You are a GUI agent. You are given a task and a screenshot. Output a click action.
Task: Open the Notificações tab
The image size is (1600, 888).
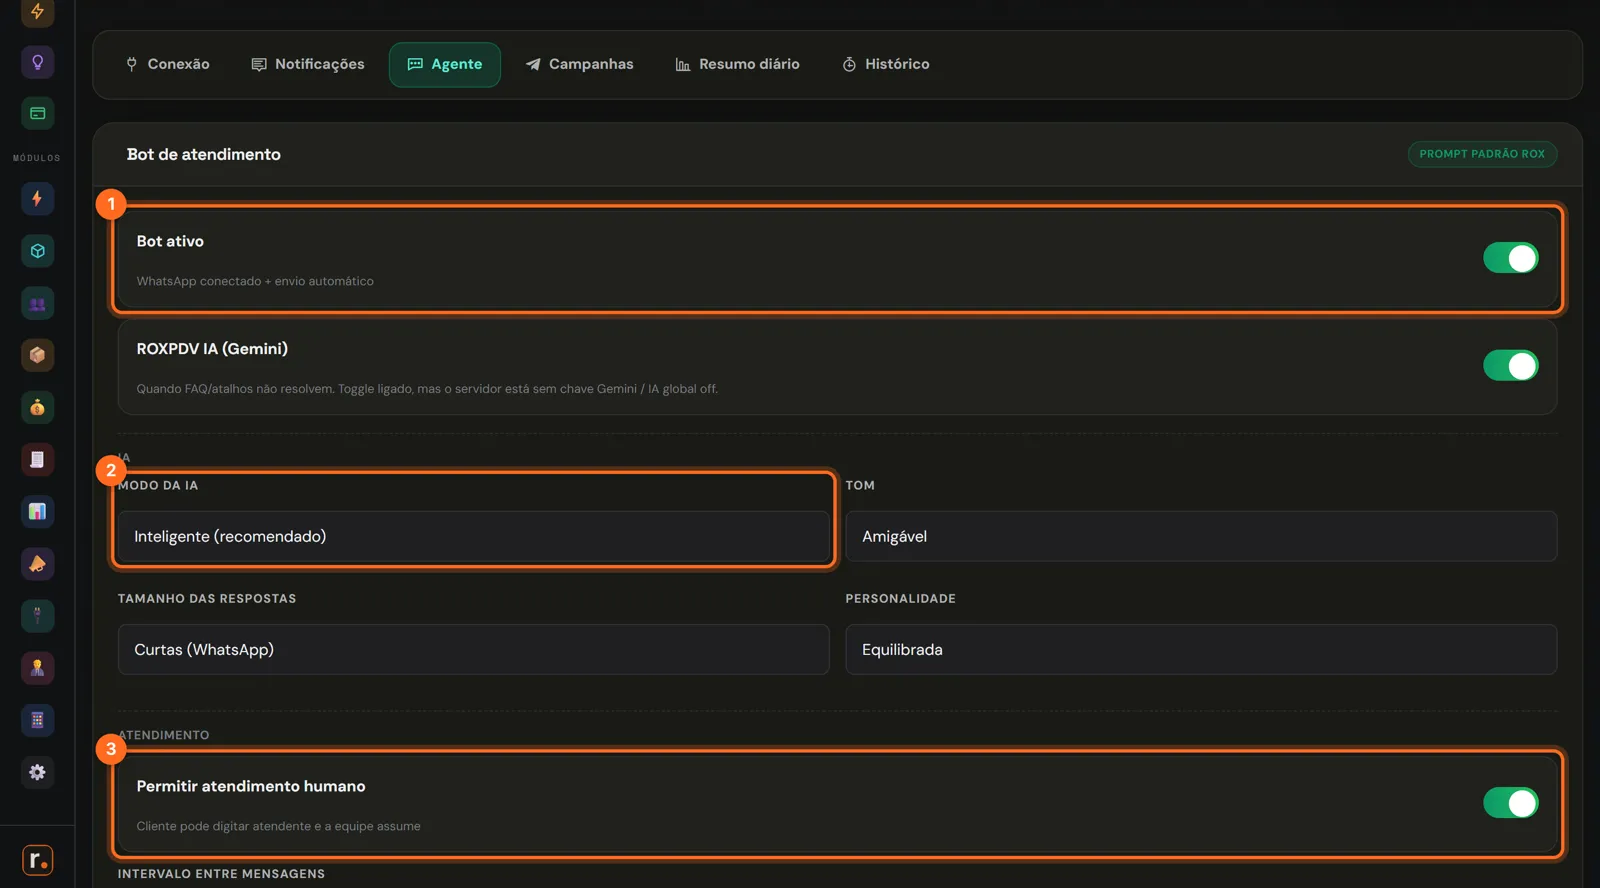click(308, 64)
